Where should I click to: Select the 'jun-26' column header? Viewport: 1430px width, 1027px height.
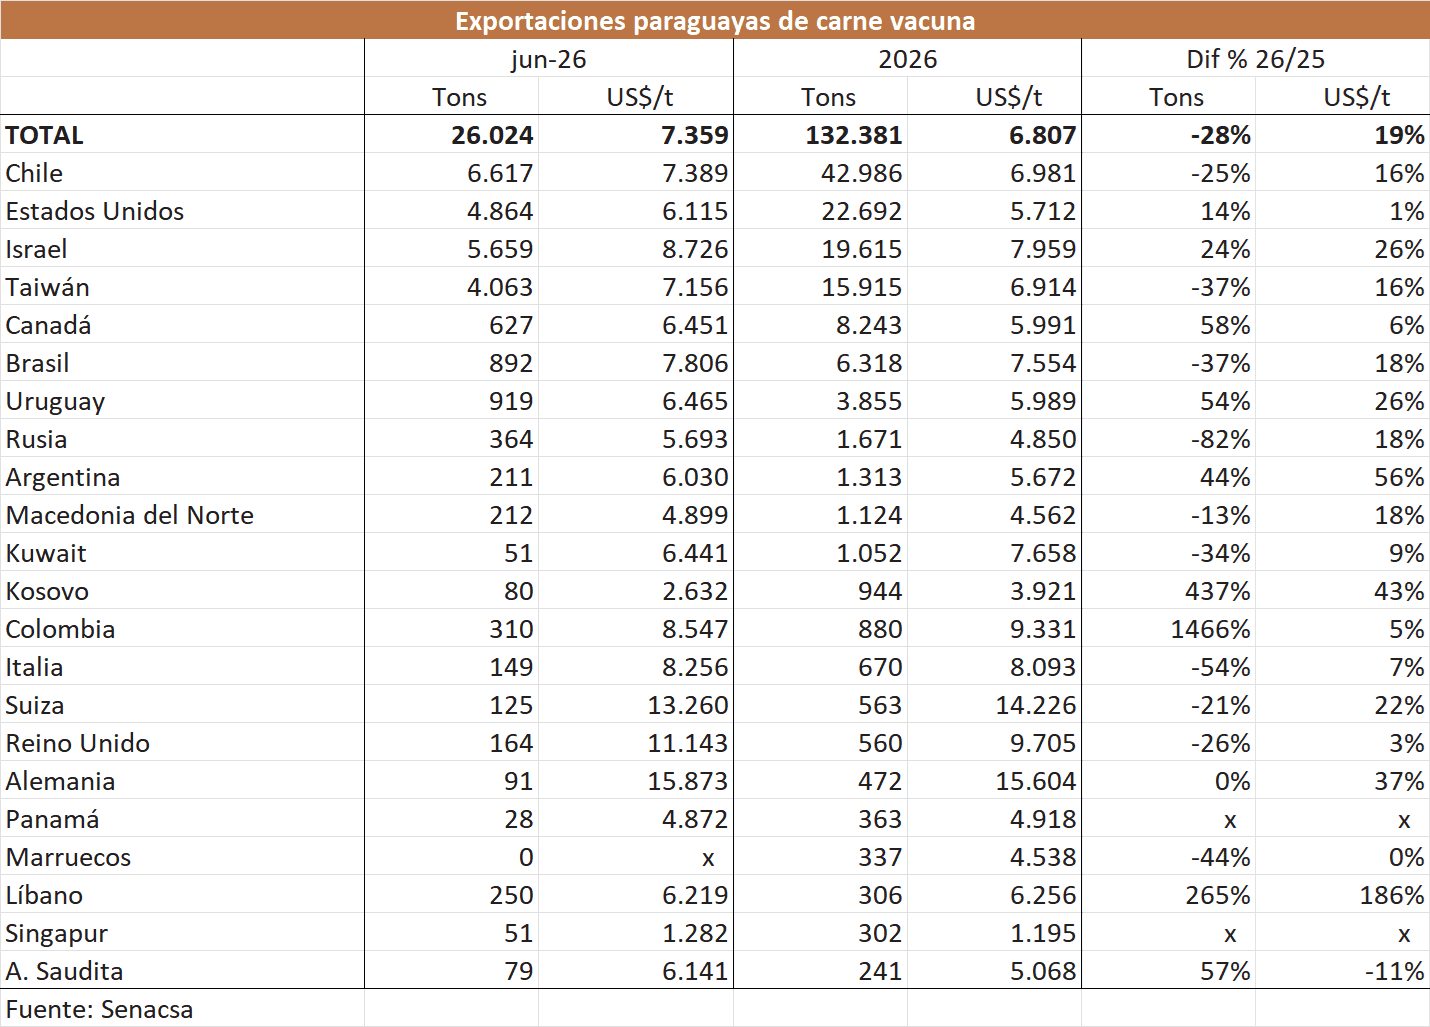pos(548,59)
